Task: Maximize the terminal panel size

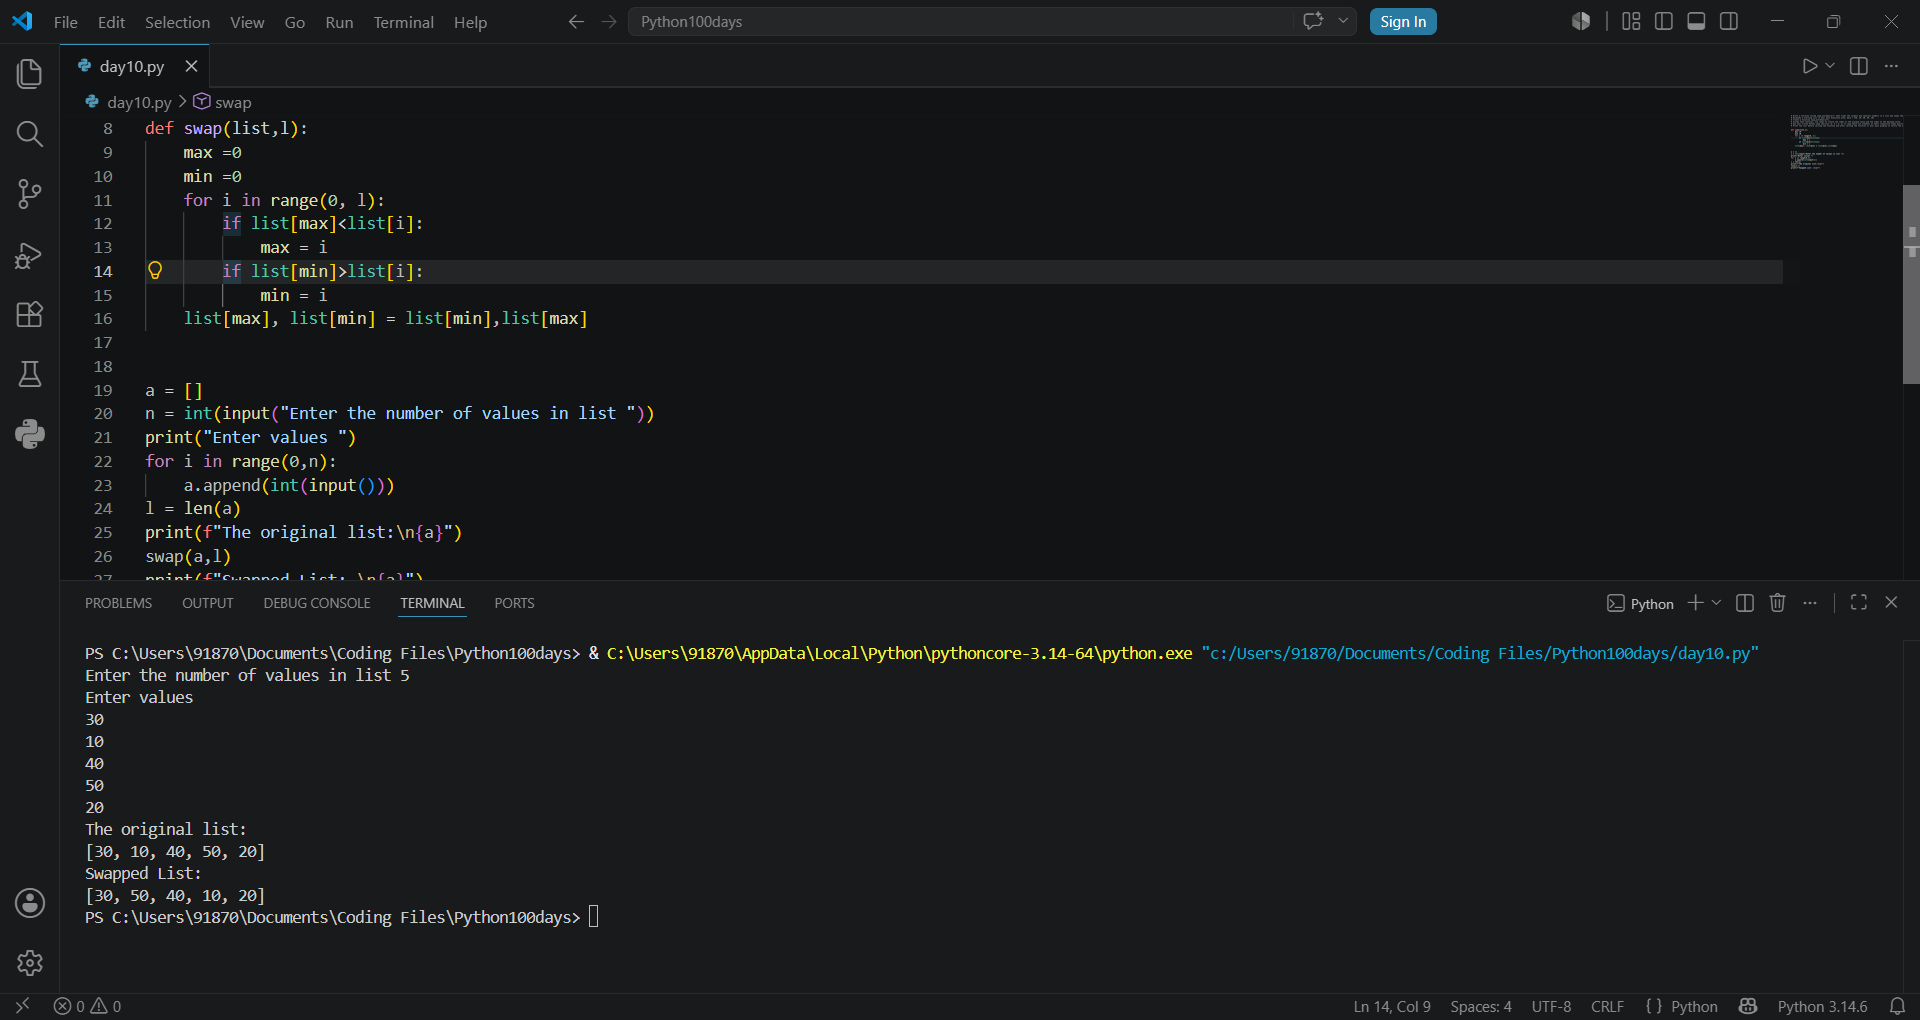Action: (1859, 603)
